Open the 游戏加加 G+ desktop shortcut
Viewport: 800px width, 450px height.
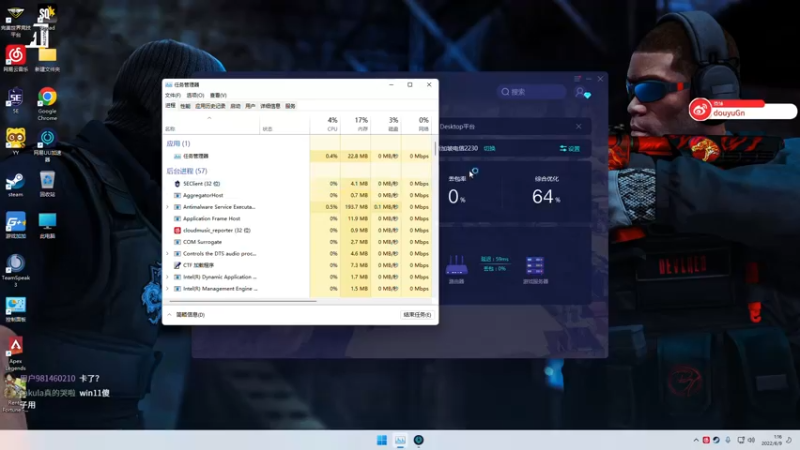[x=15, y=226]
